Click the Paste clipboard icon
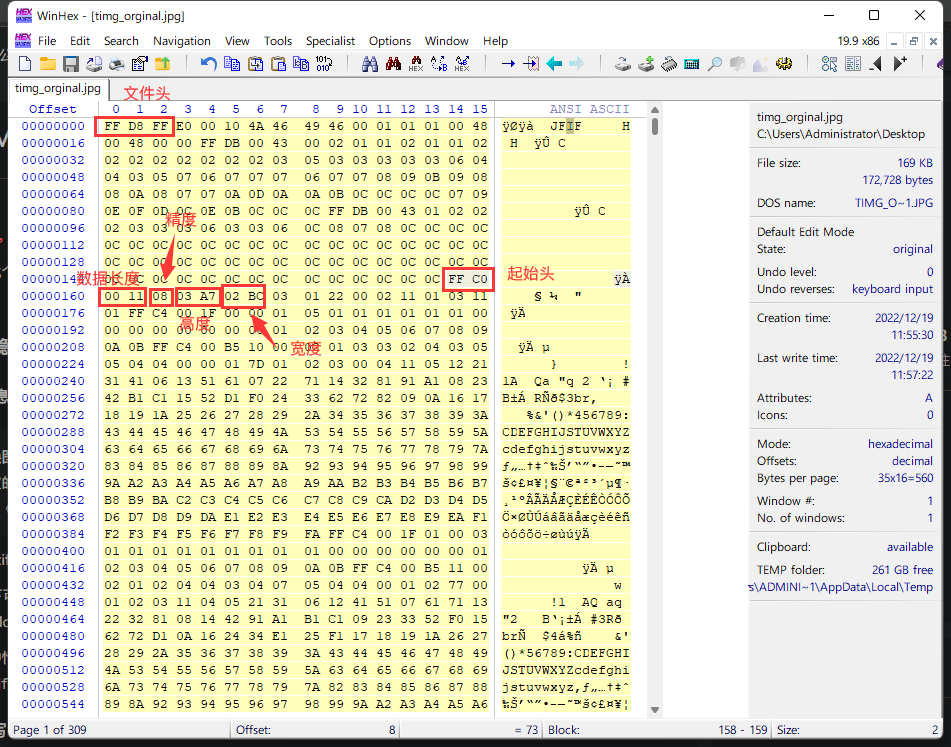 pyautogui.click(x=278, y=63)
